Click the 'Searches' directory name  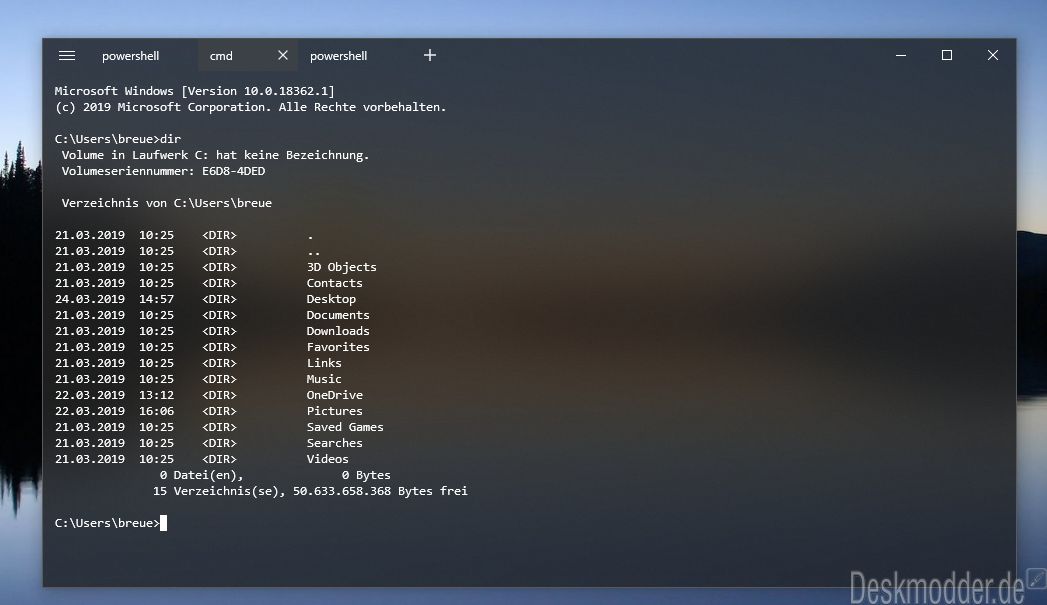point(335,443)
